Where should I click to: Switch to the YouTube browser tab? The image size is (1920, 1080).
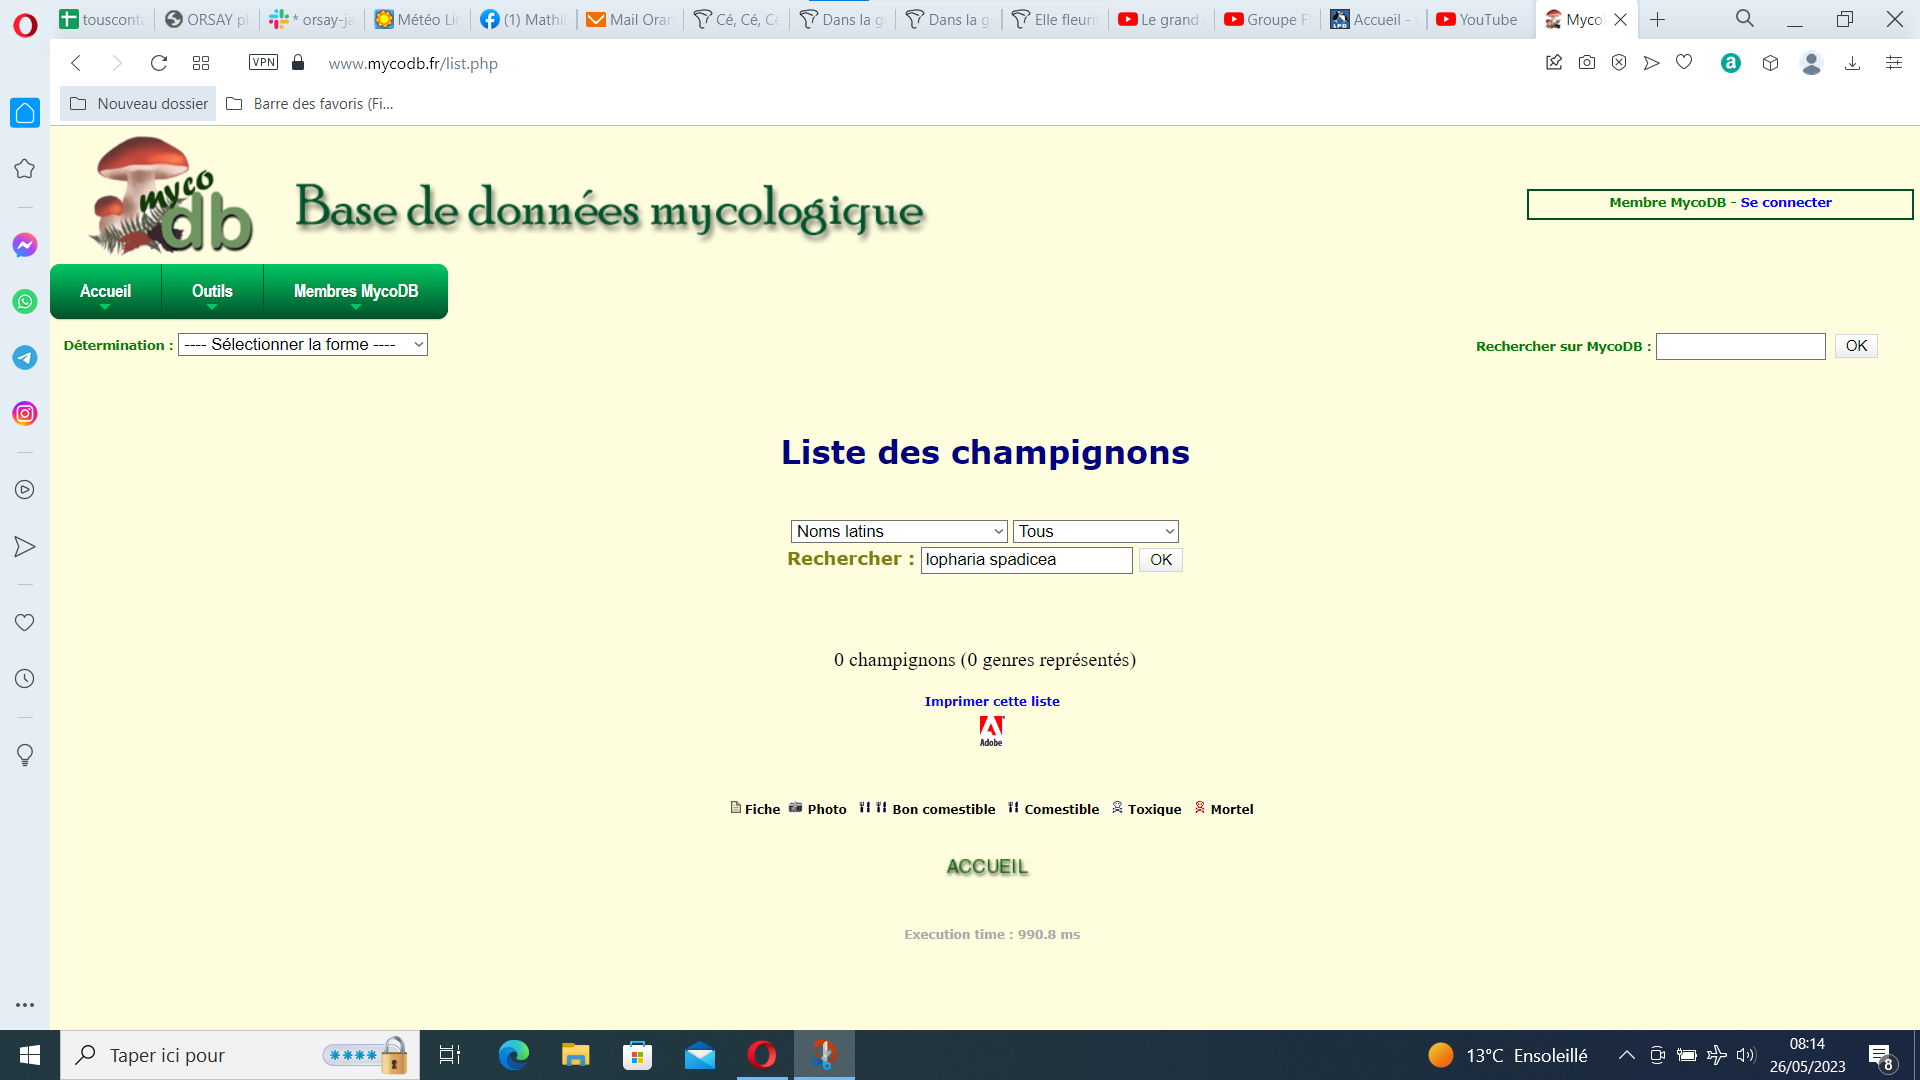1476,19
